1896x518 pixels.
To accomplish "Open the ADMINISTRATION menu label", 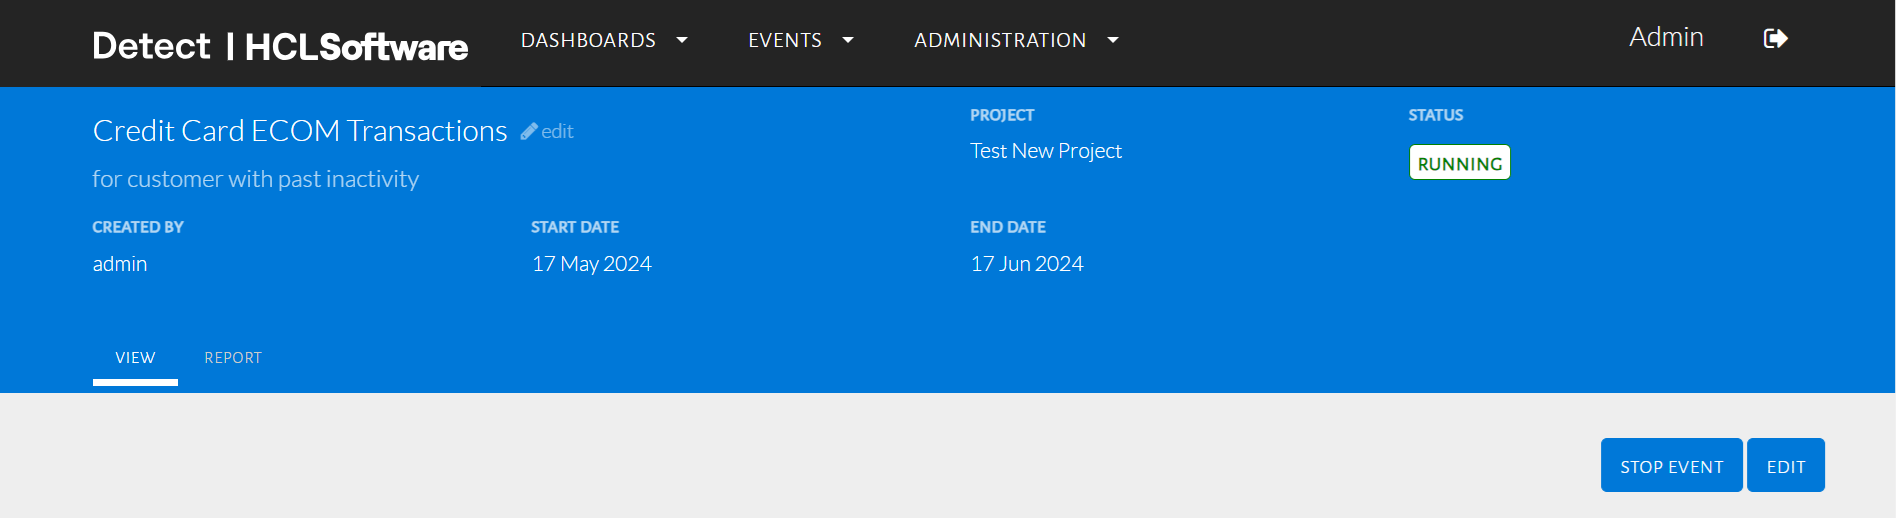I will click(x=1000, y=40).
